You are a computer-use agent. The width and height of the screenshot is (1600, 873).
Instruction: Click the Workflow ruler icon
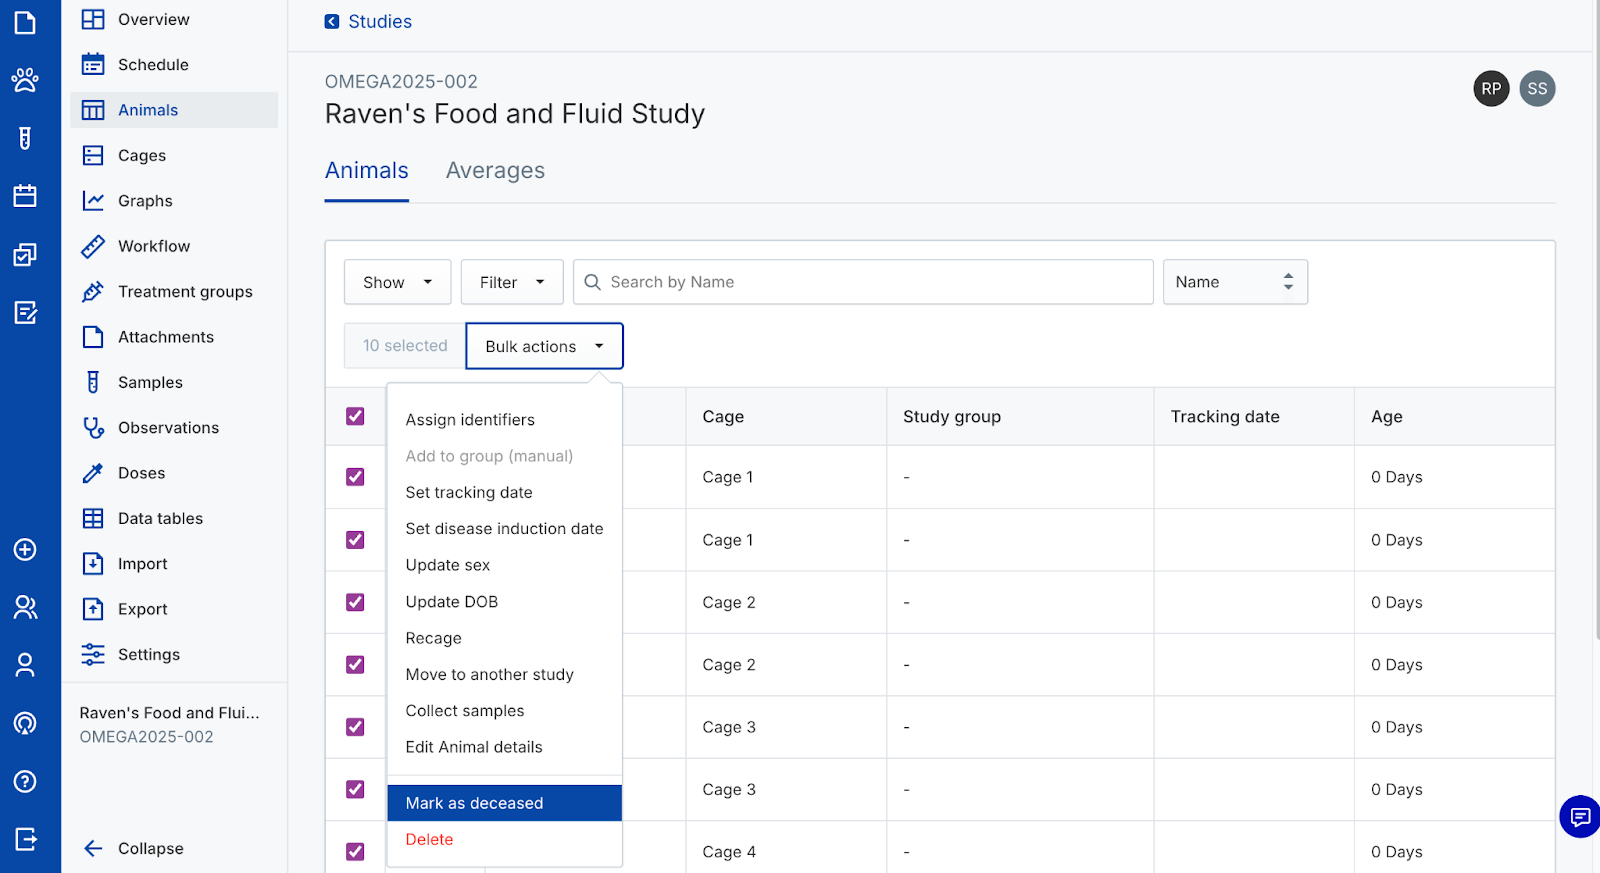coord(93,246)
